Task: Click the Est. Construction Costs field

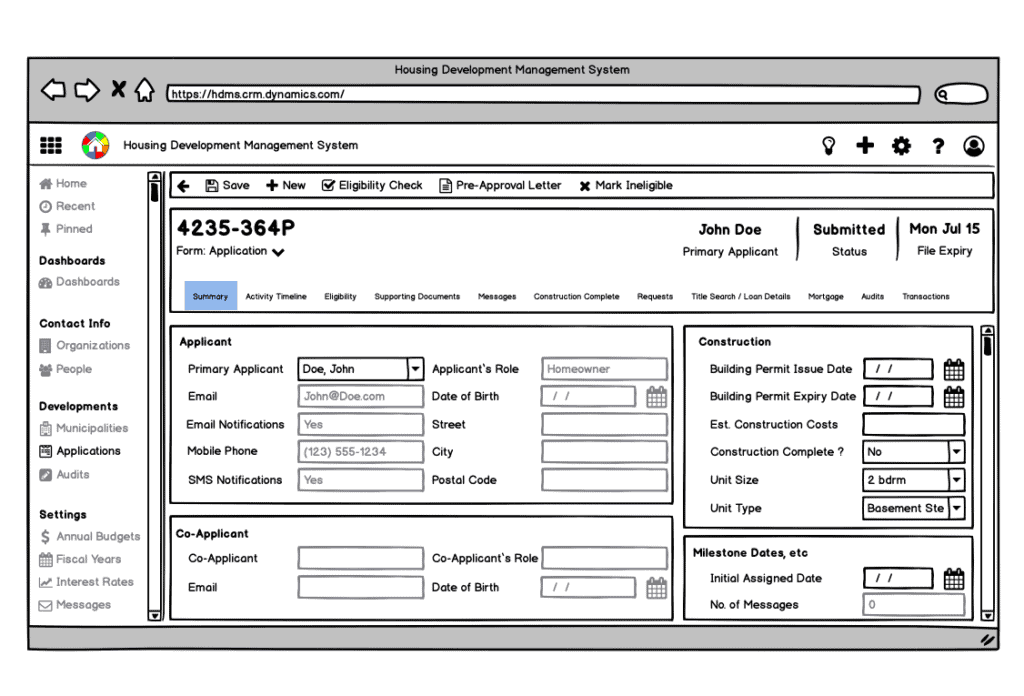Action: point(913,425)
